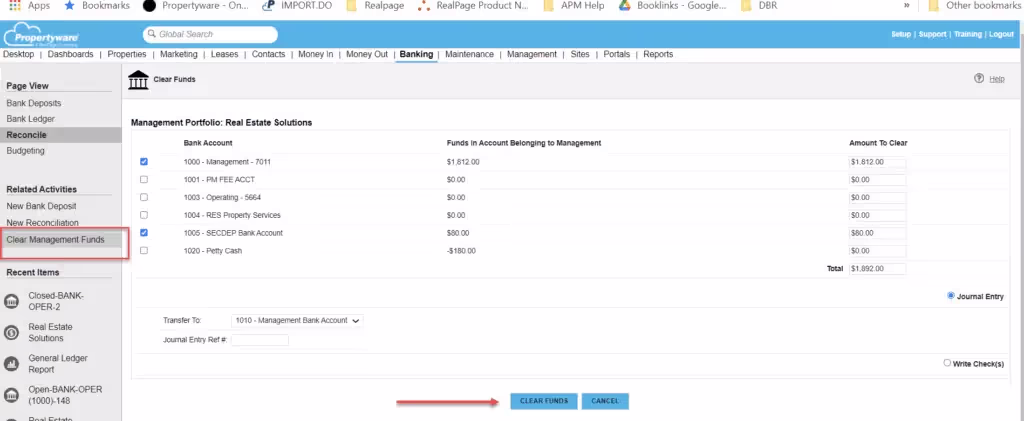Click the Journal Entry Ref # field

259,340
